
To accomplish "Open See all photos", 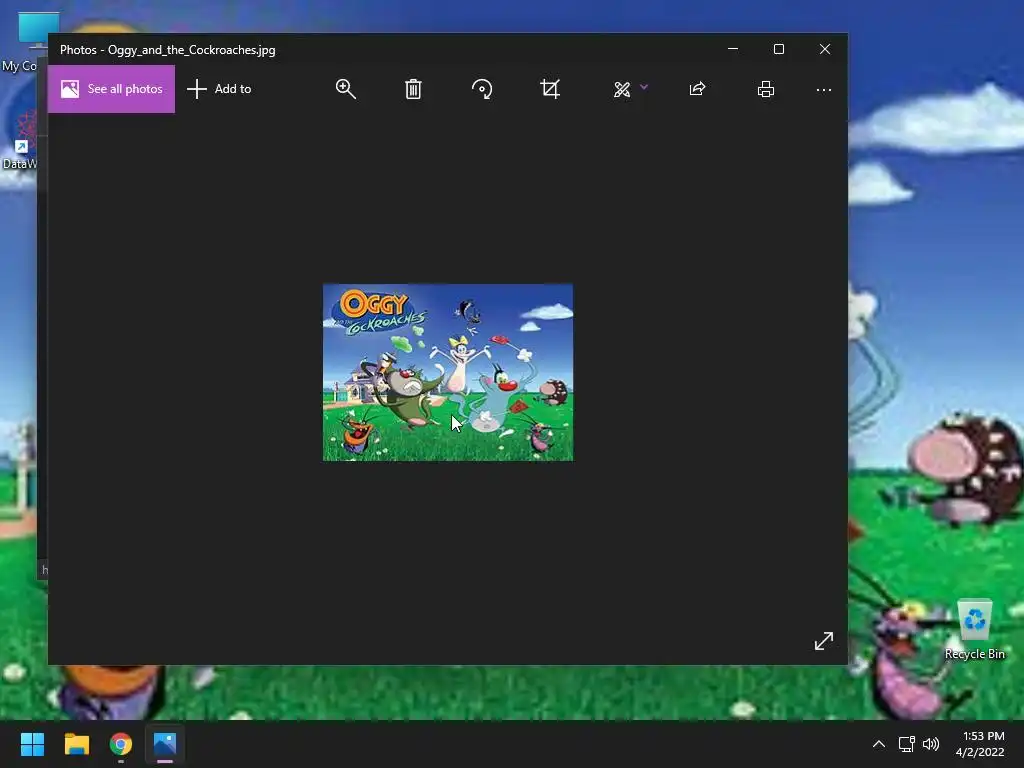I will pyautogui.click(x=112, y=89).
